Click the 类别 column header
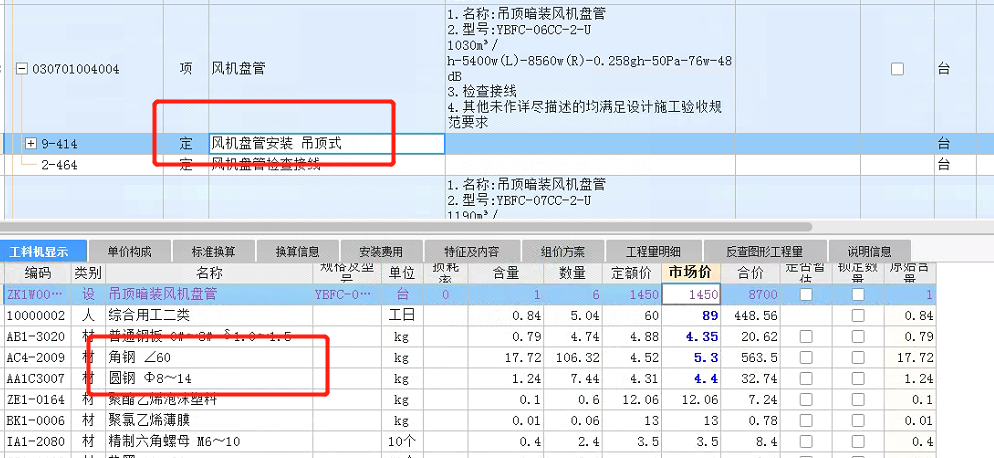The image size is (994, 458). click(88, 273)
